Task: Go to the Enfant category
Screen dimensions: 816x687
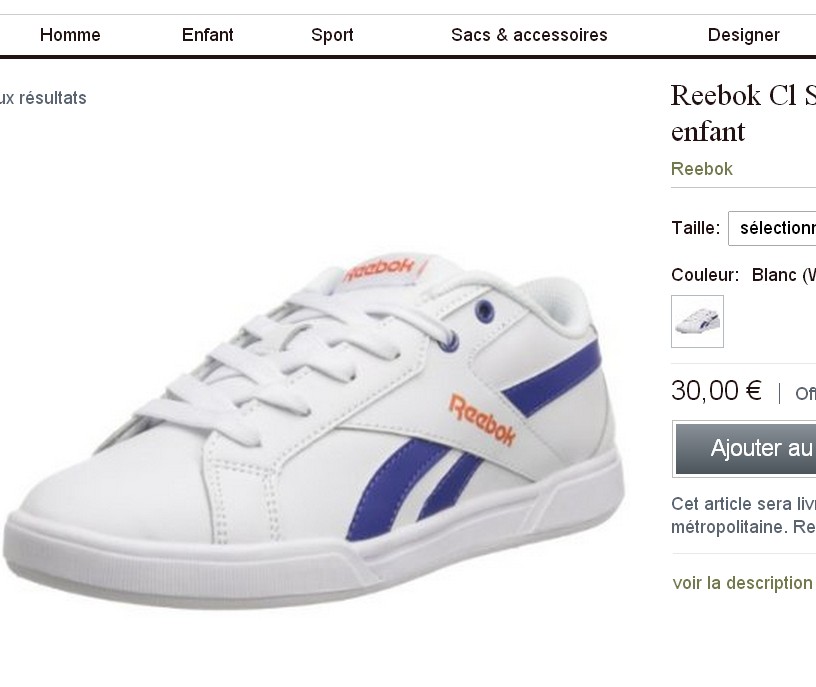Action: [208, 35]
